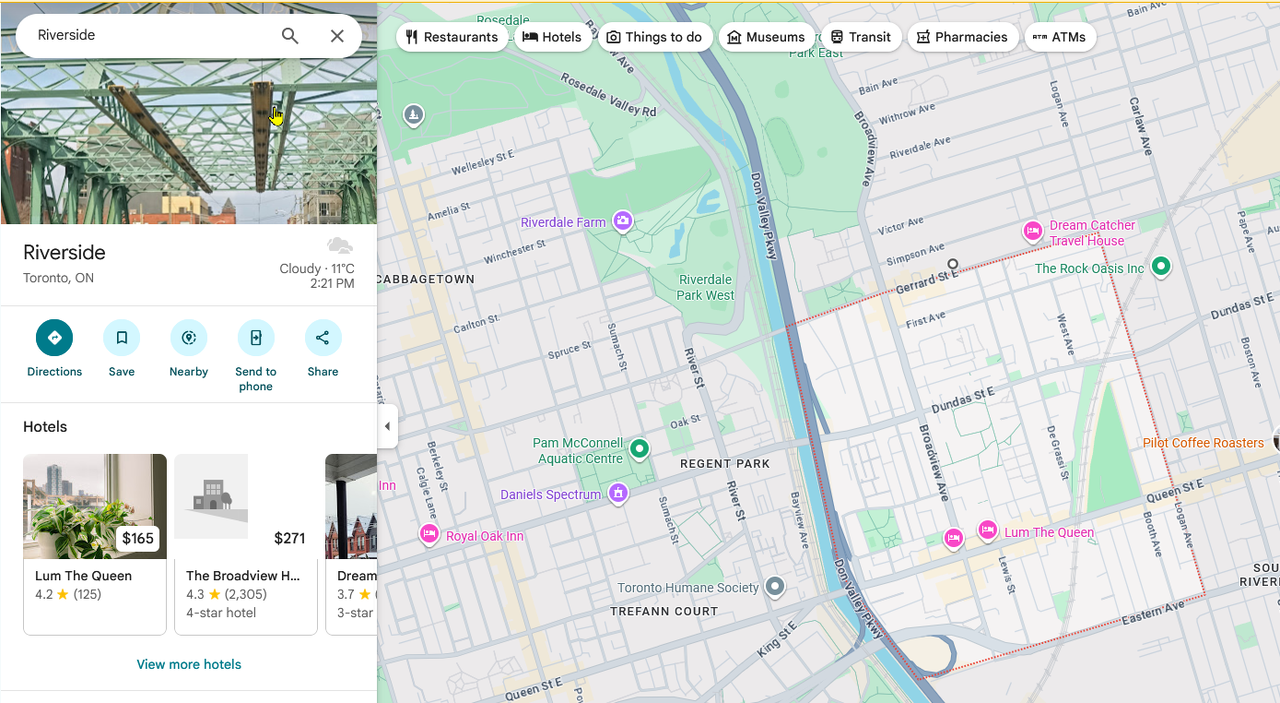Open Lum The Queen hotel card
The width and height of the screenshot is (1280, 703).
[x=95, y=543]
